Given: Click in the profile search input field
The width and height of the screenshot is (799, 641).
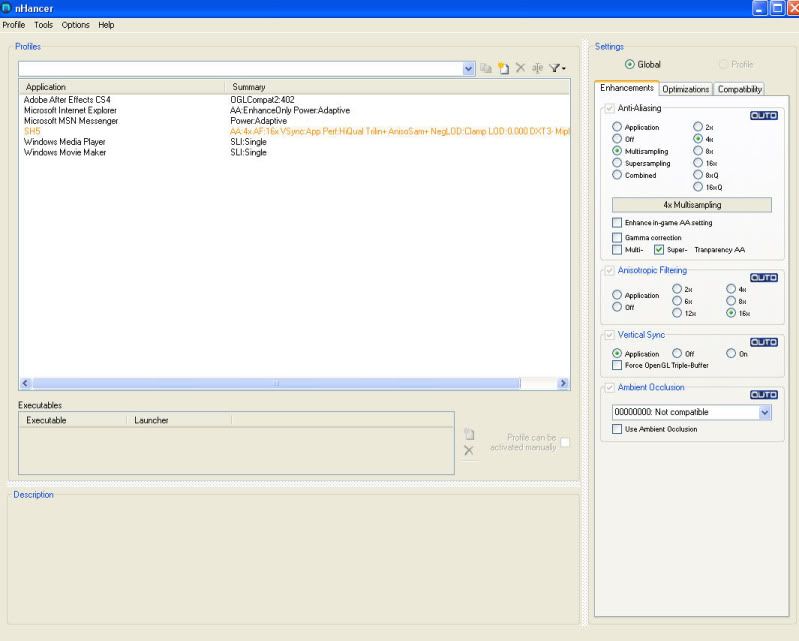Looking at the screenshot, I should click(241, 68).
